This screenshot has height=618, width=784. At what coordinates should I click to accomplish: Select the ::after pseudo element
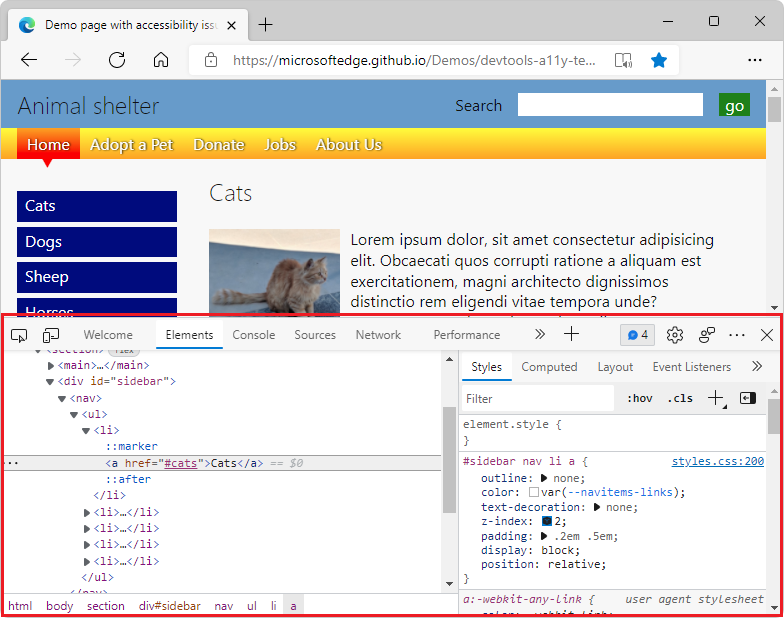click(128, 479)
